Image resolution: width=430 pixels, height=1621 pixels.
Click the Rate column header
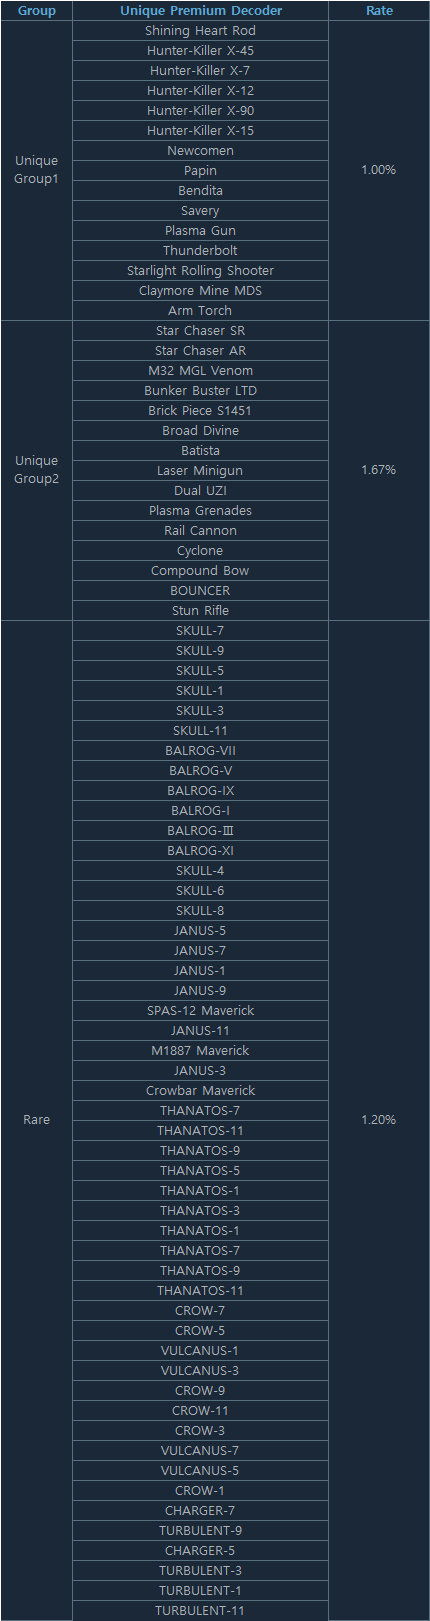point(379,10)
